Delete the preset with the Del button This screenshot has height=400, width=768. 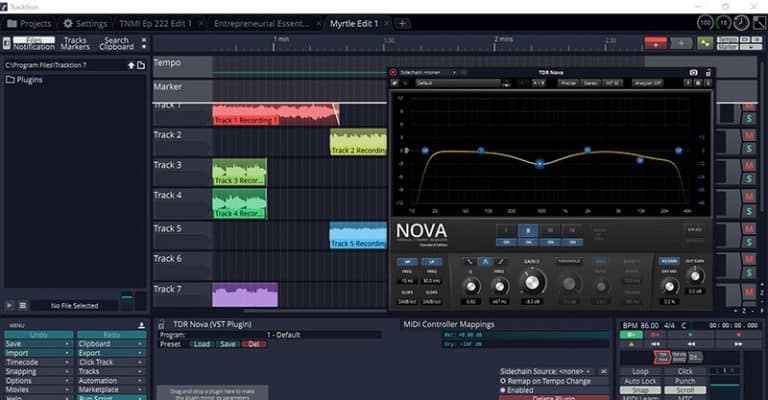click(x=254, y=344)
